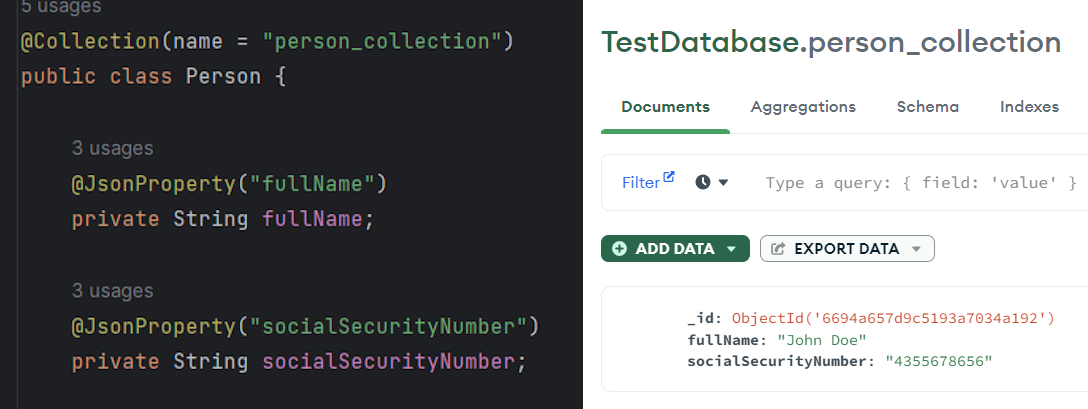Click the ObjectId value in the document
Viewport: 1088px width, 409px height.
[894, 318]
